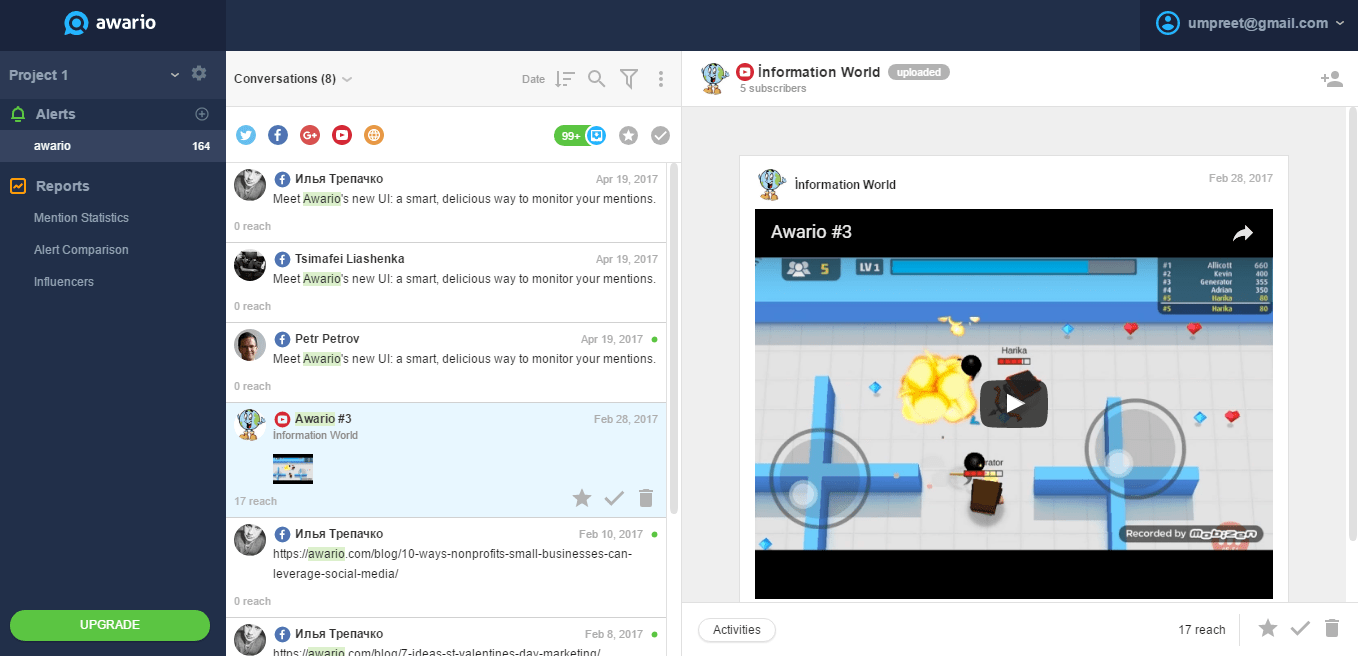Toggle Web source filter globe
Viewport: 1358px width, 656px height.
pos(374,135)
